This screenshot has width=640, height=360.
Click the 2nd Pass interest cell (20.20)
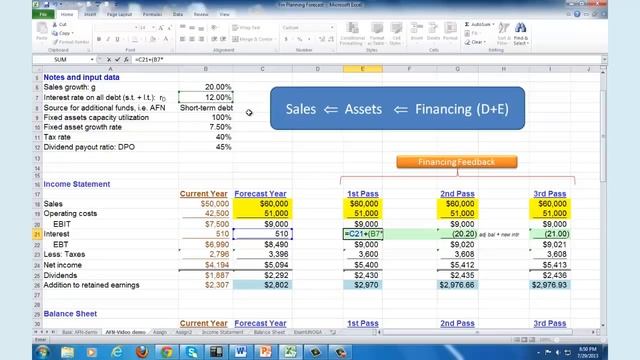tap(457, 234)
